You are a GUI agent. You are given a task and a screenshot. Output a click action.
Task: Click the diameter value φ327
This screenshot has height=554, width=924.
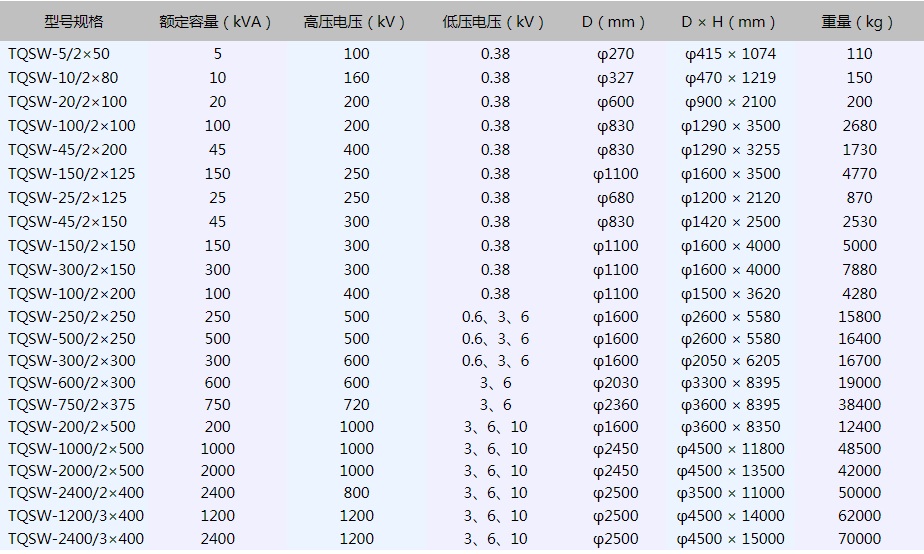[615, 78]
